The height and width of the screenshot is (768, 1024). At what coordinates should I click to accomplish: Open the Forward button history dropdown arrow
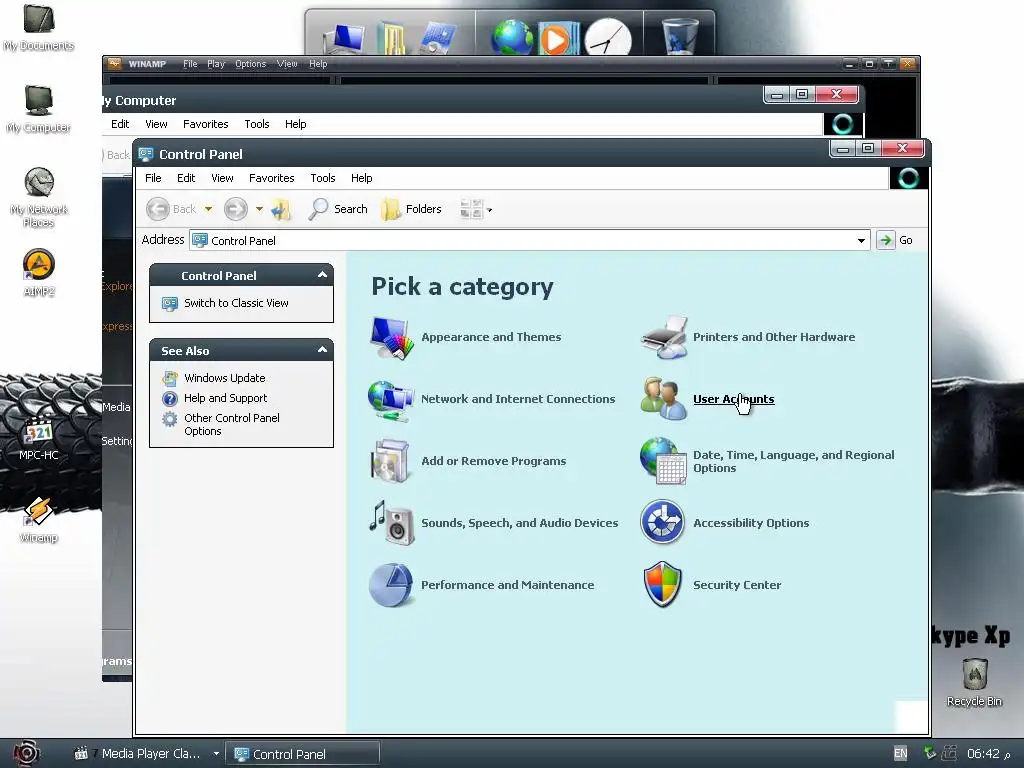point(259,209)
